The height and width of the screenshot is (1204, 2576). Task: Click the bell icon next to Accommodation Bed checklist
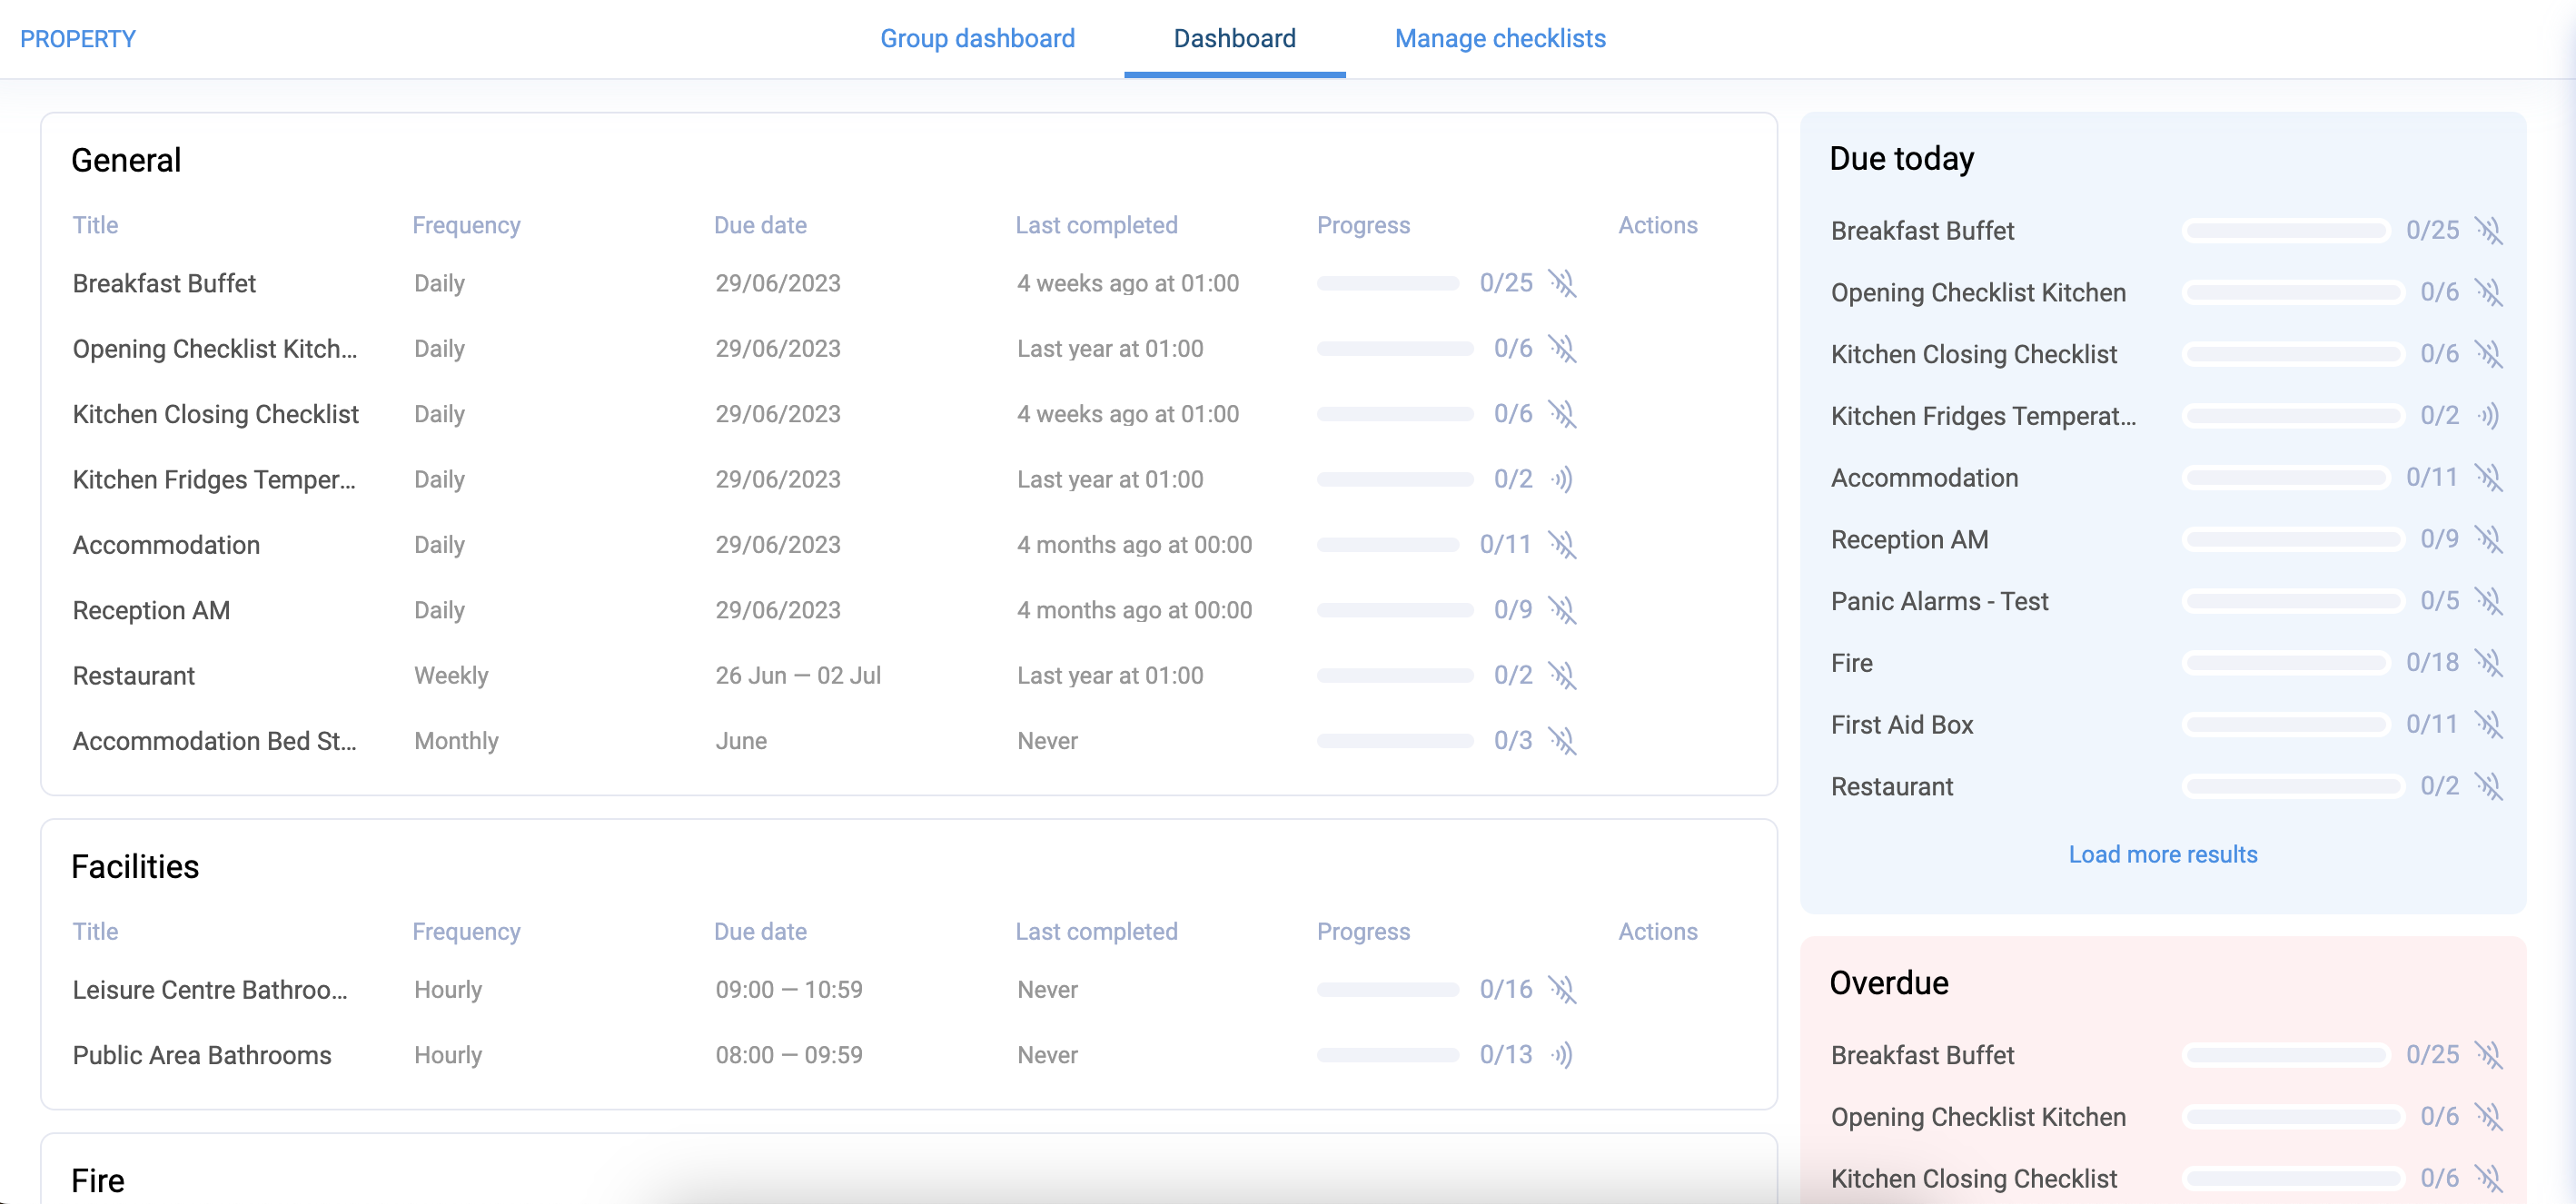[x=1565, y=741]
